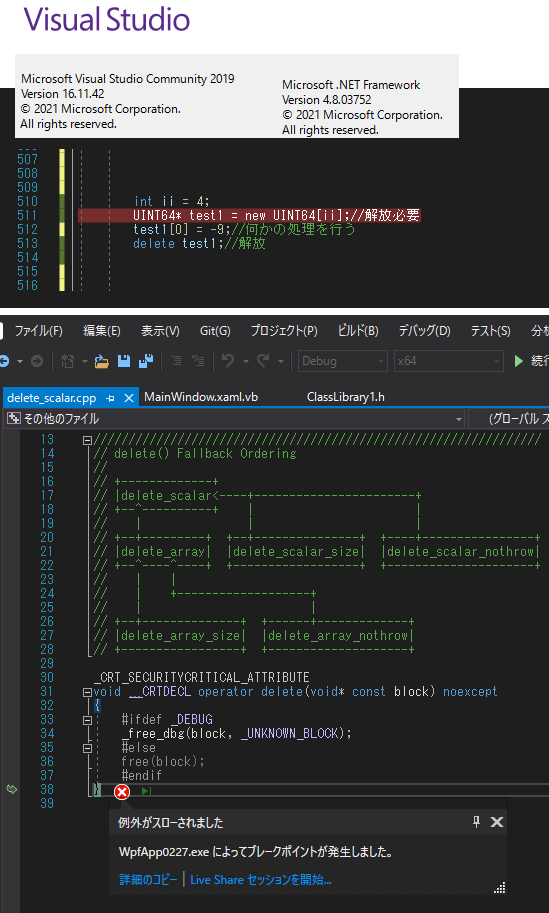Click the int ii = 4 line
The height and width of the screenshot is (913, 549).
[x=172, y=201]
